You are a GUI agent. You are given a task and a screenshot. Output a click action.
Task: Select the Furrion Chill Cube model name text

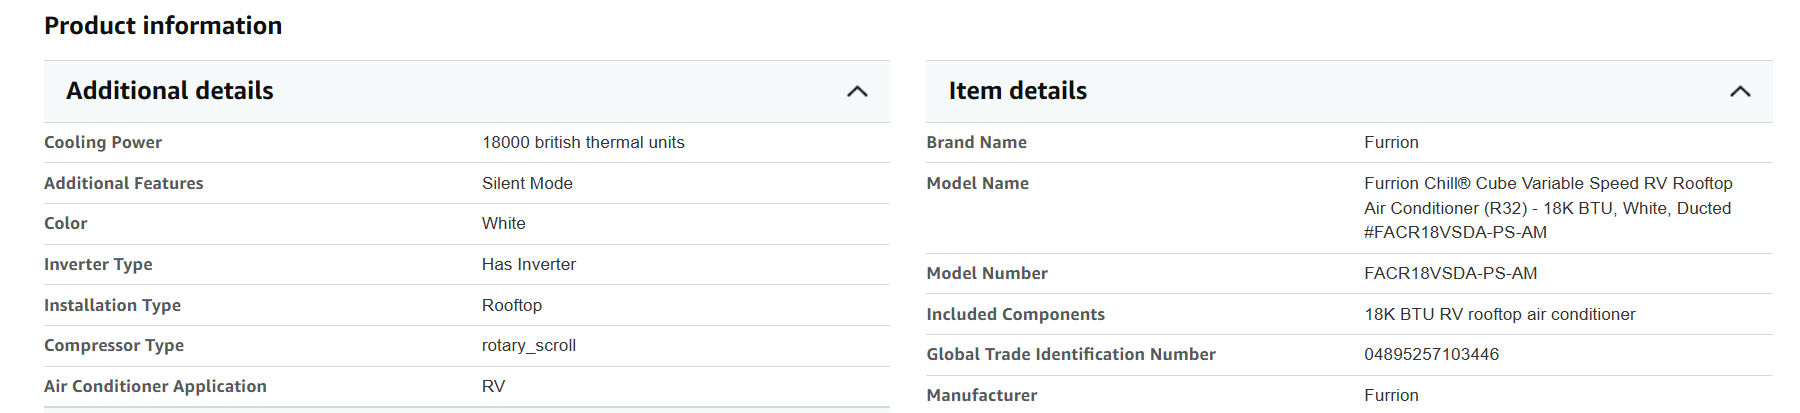[1548, 208]
